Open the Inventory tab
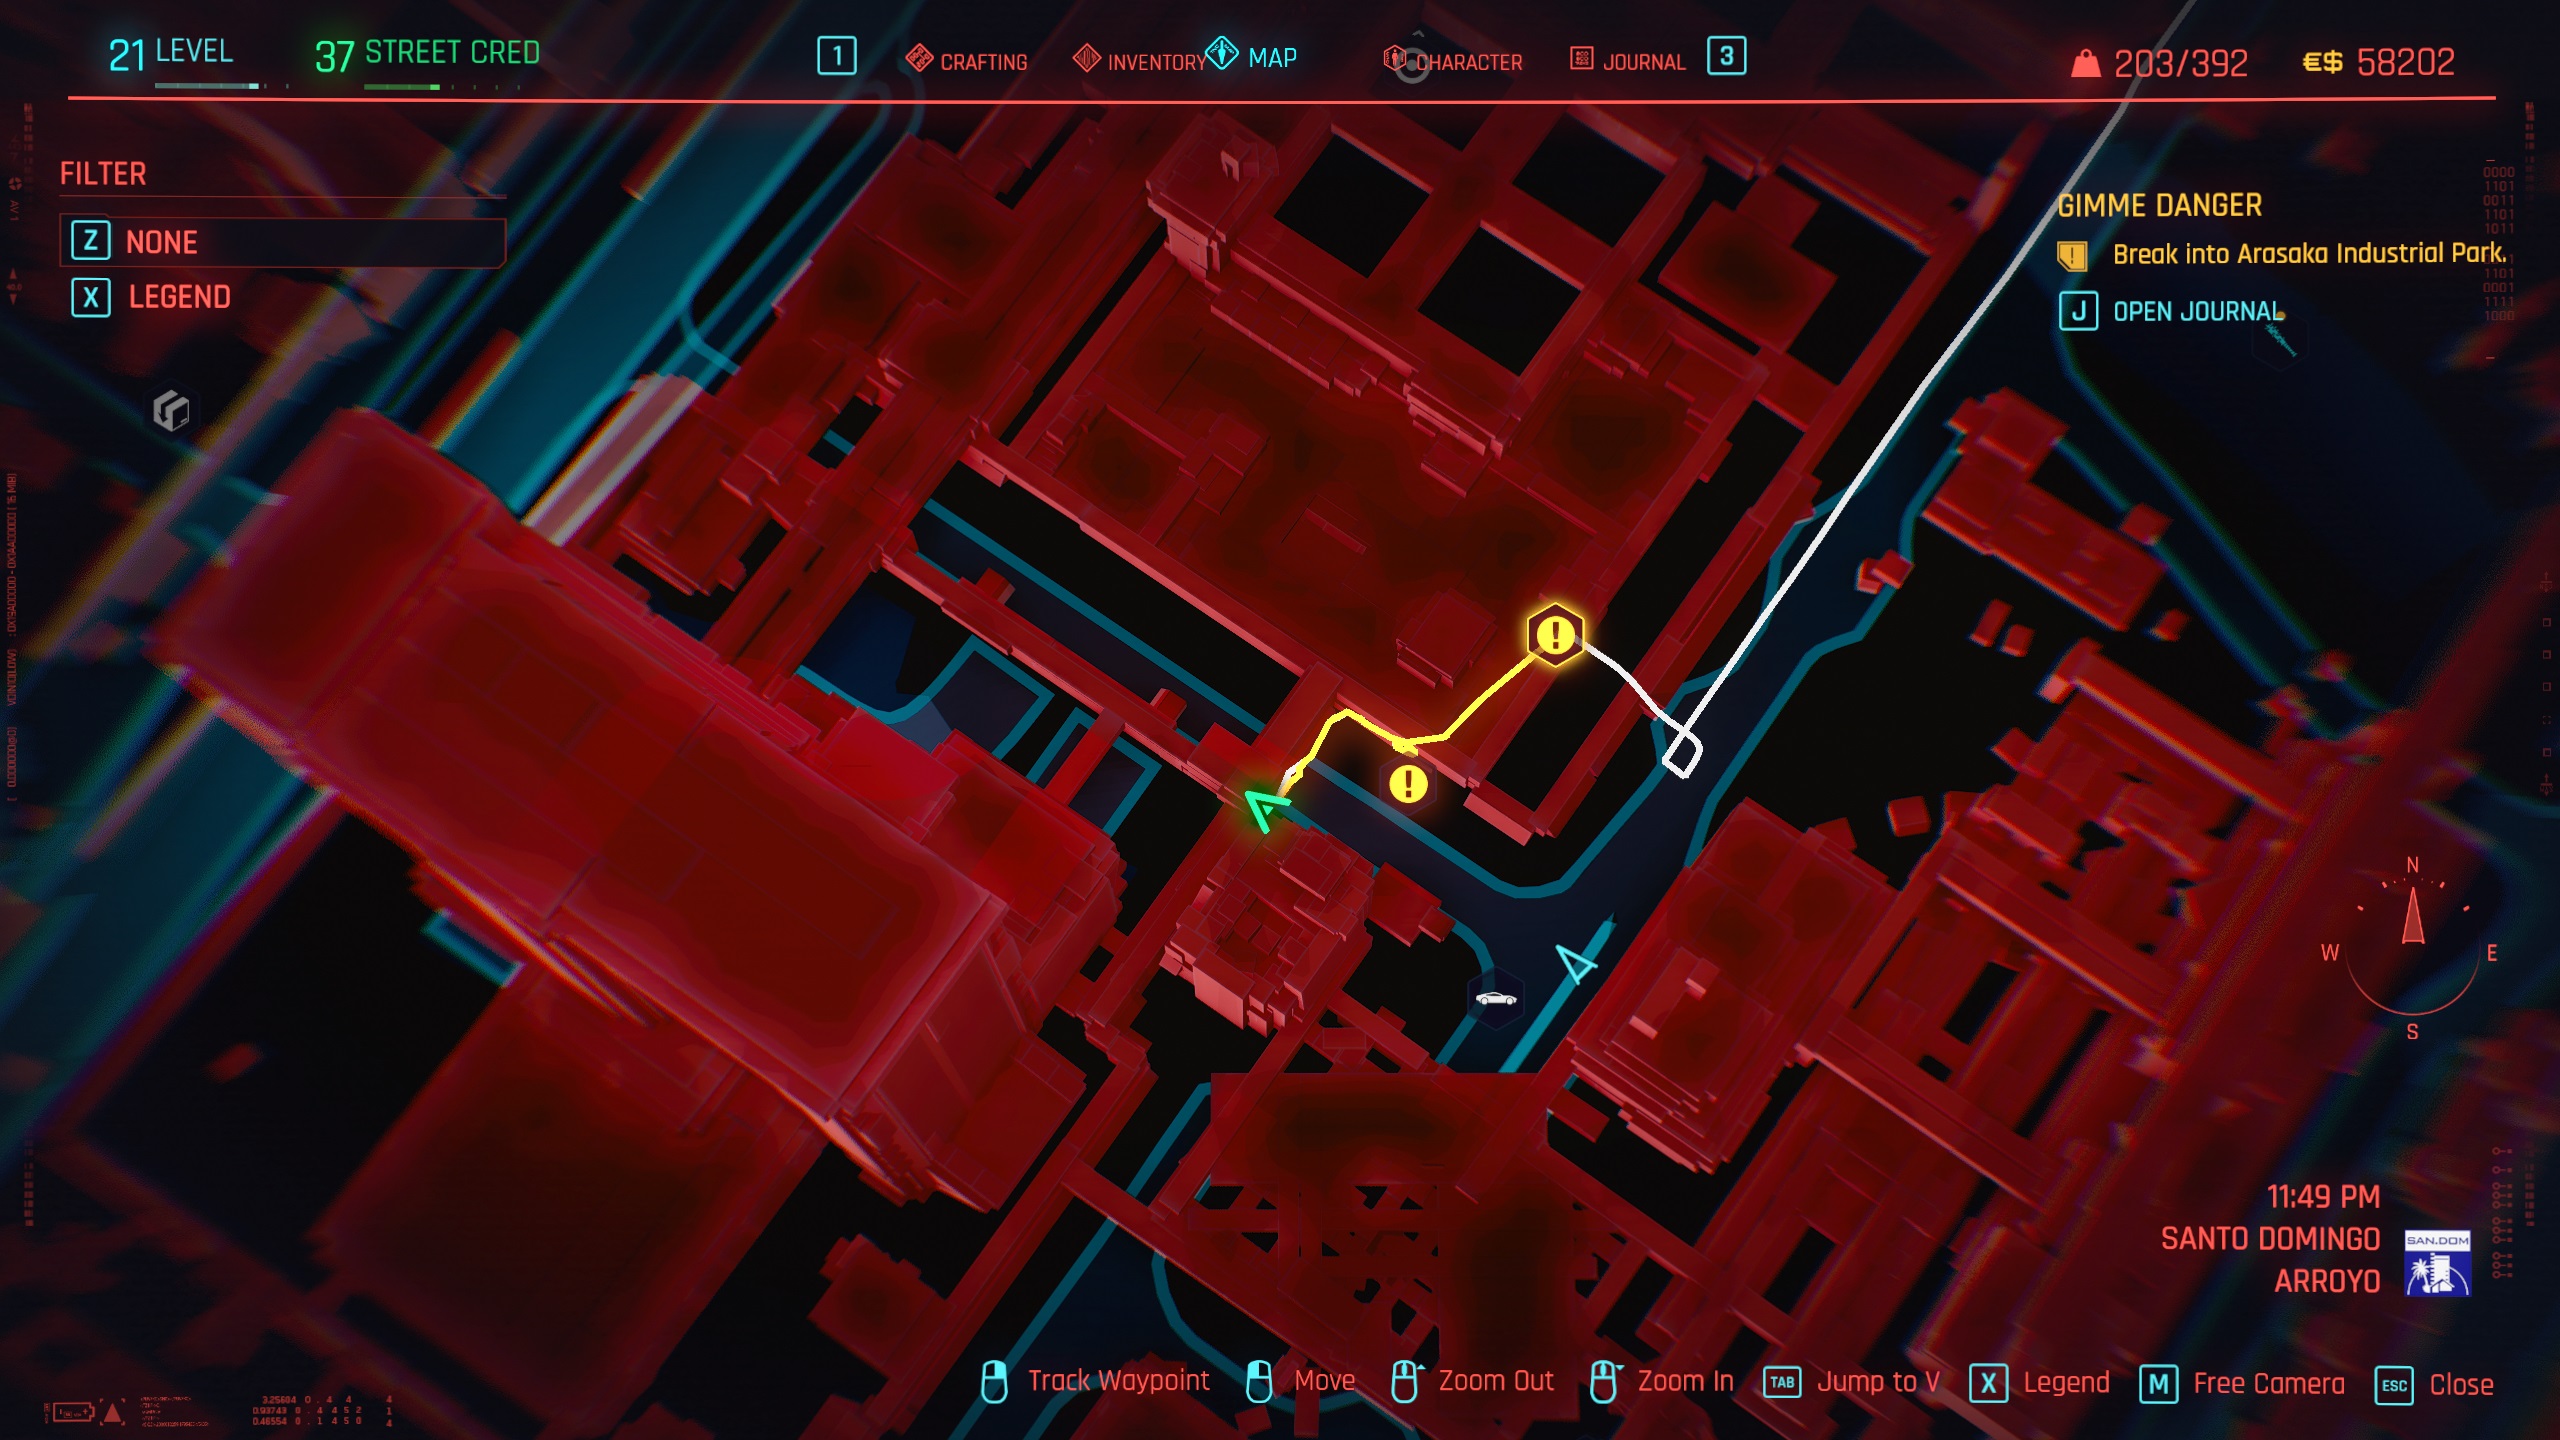This screenshot has width=2560, height=1440. coord(1139,60)
